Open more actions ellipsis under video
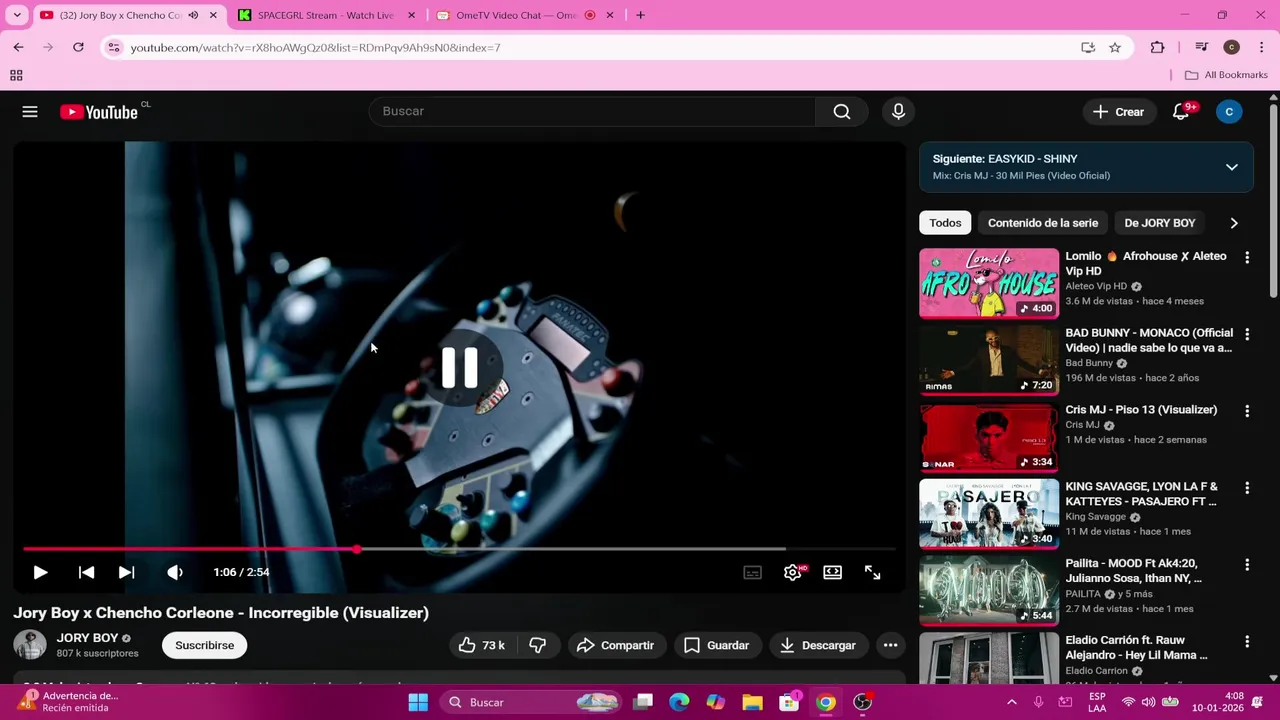The width and height of the screenshot is (1280, 720). pos(890,645)
